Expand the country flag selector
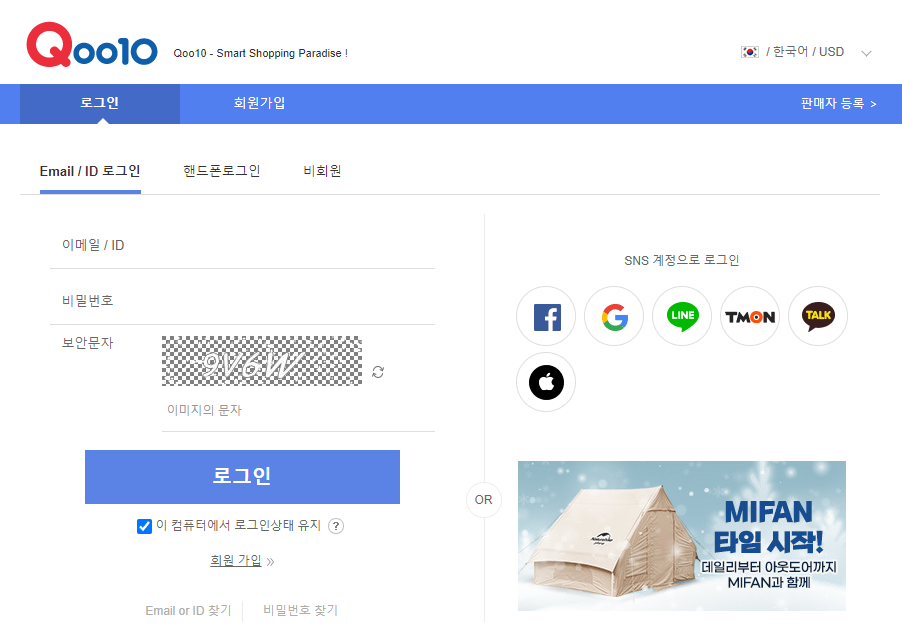Screen dimensions: 902x637 (749, 51)
